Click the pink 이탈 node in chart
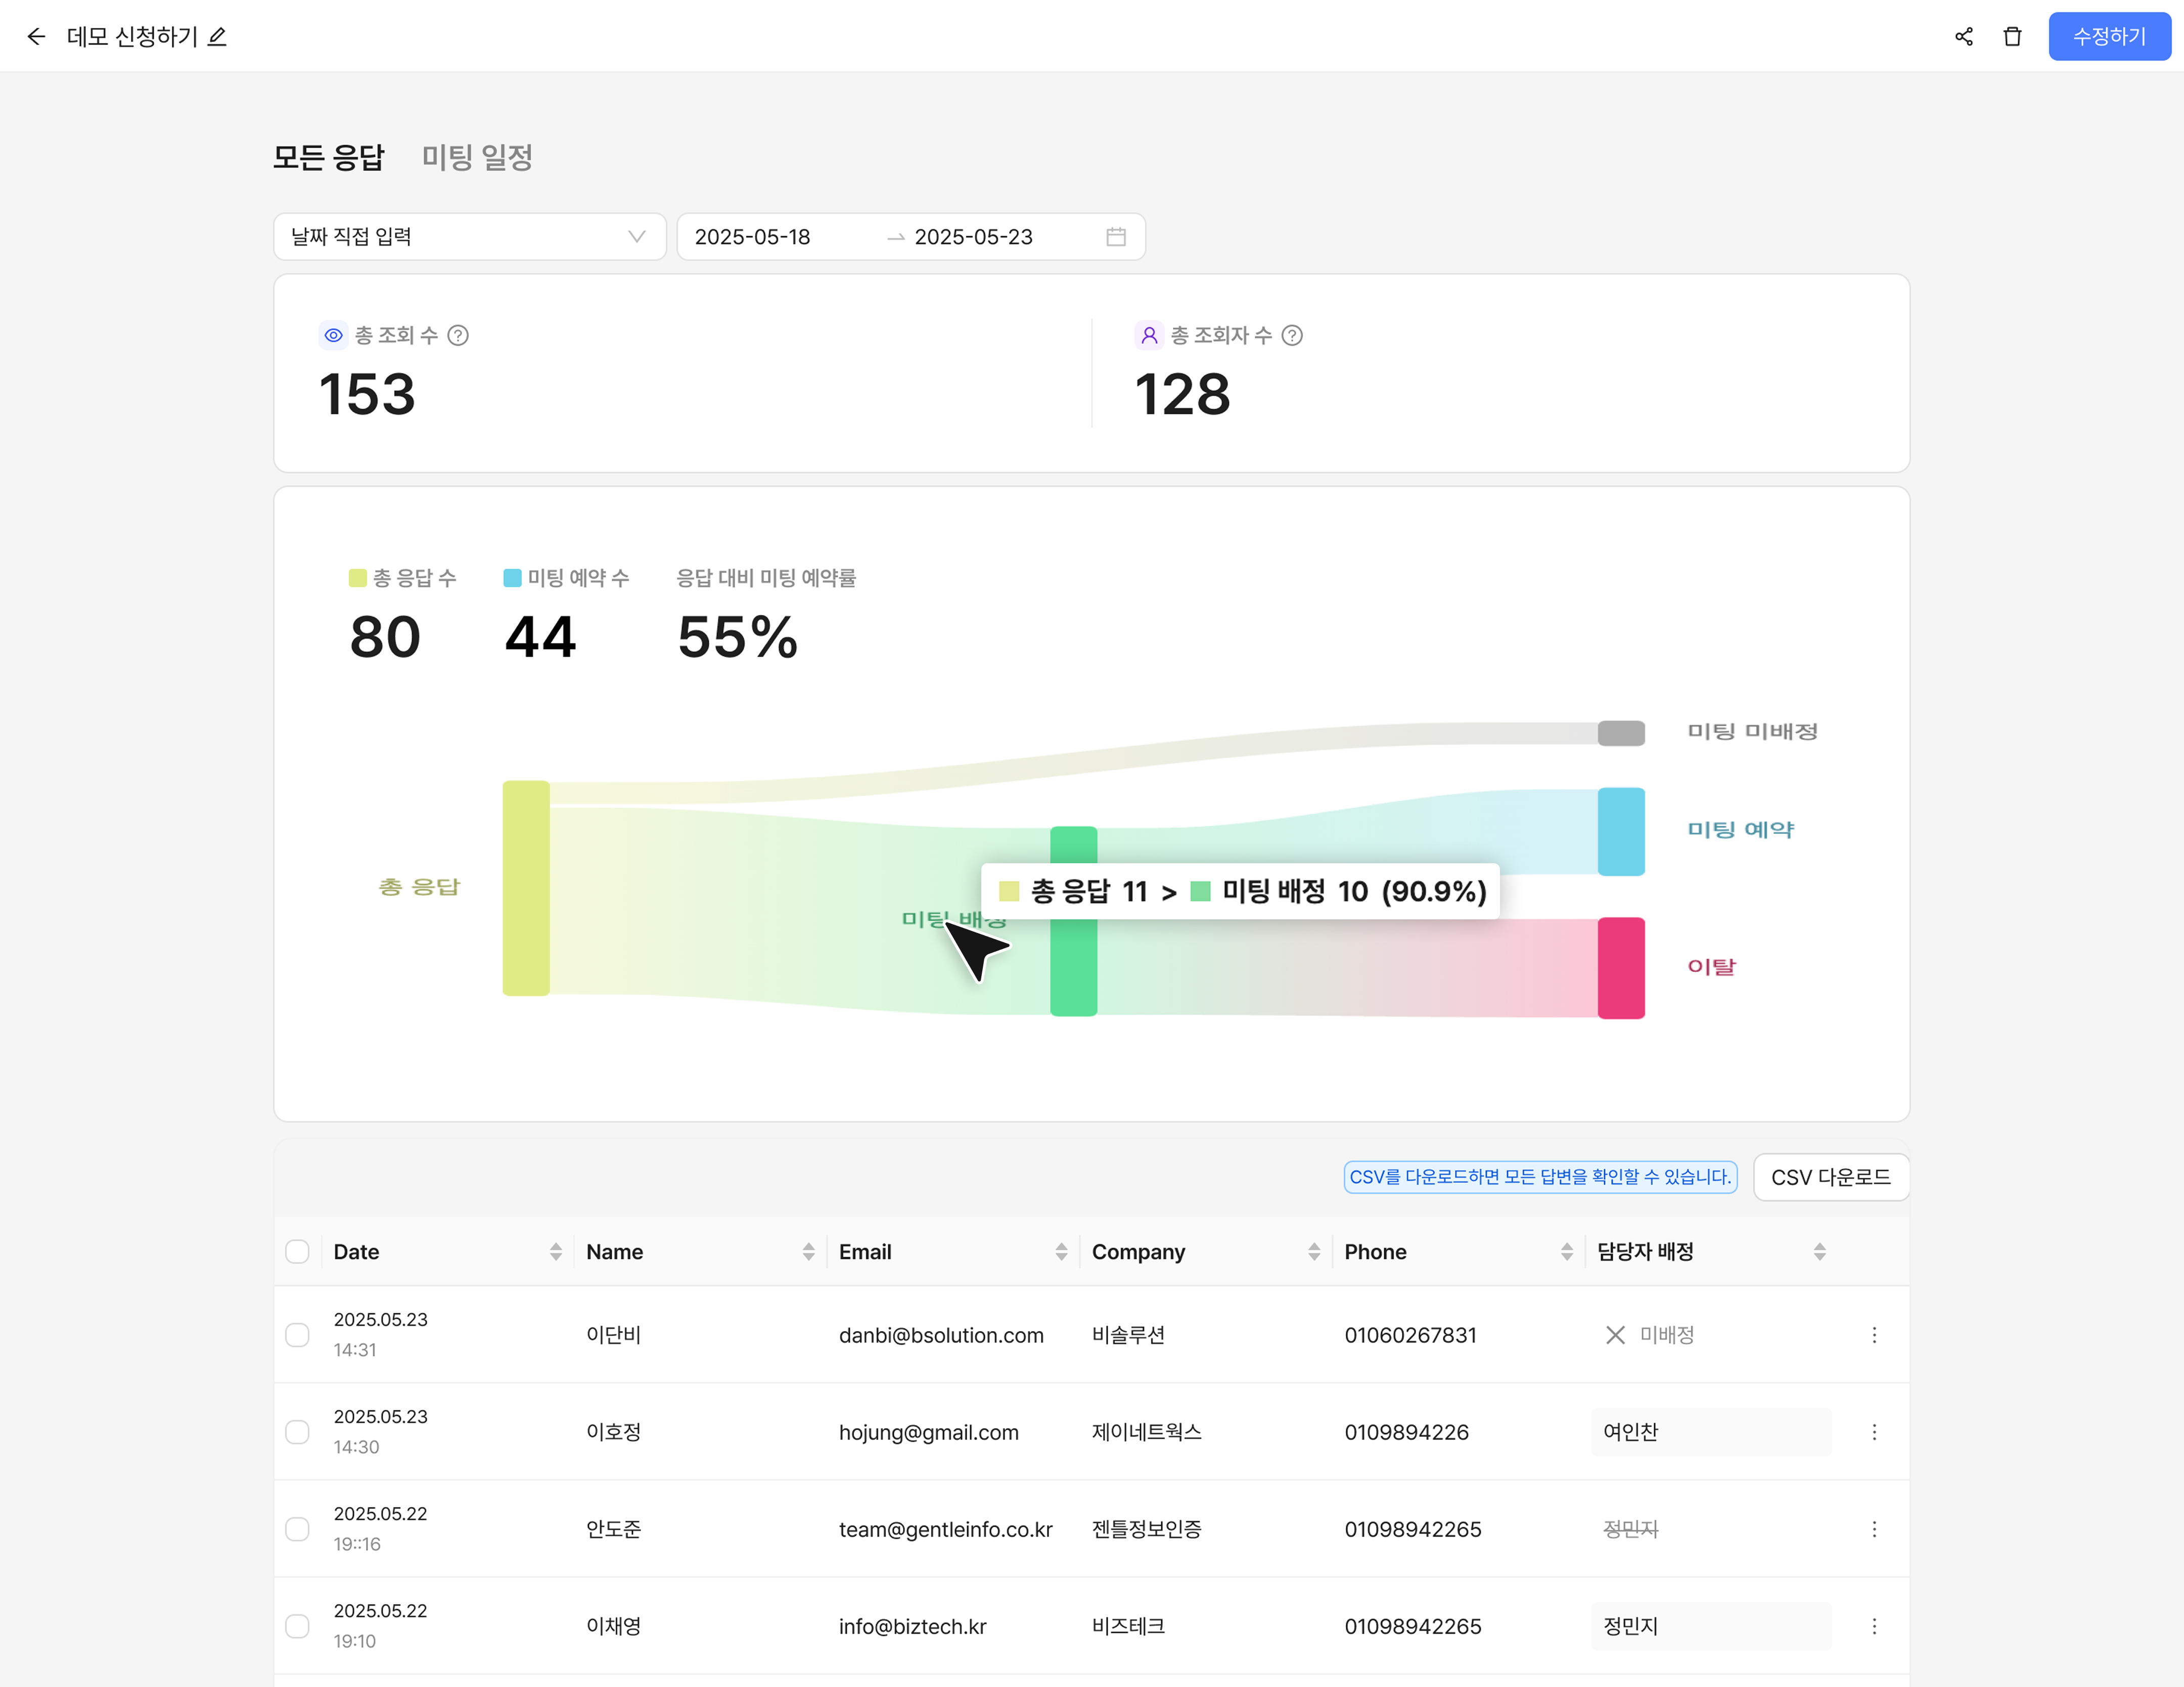Image resolution: width=2184 pixels, height=1687 pixels. (1621, 967)
